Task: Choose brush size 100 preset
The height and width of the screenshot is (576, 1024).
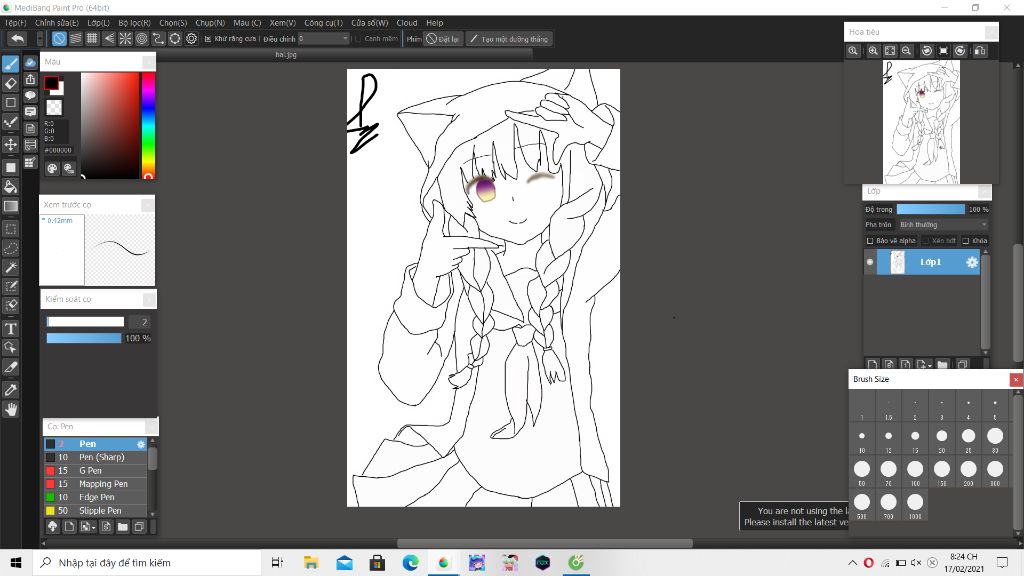Action: coord(915,470)
